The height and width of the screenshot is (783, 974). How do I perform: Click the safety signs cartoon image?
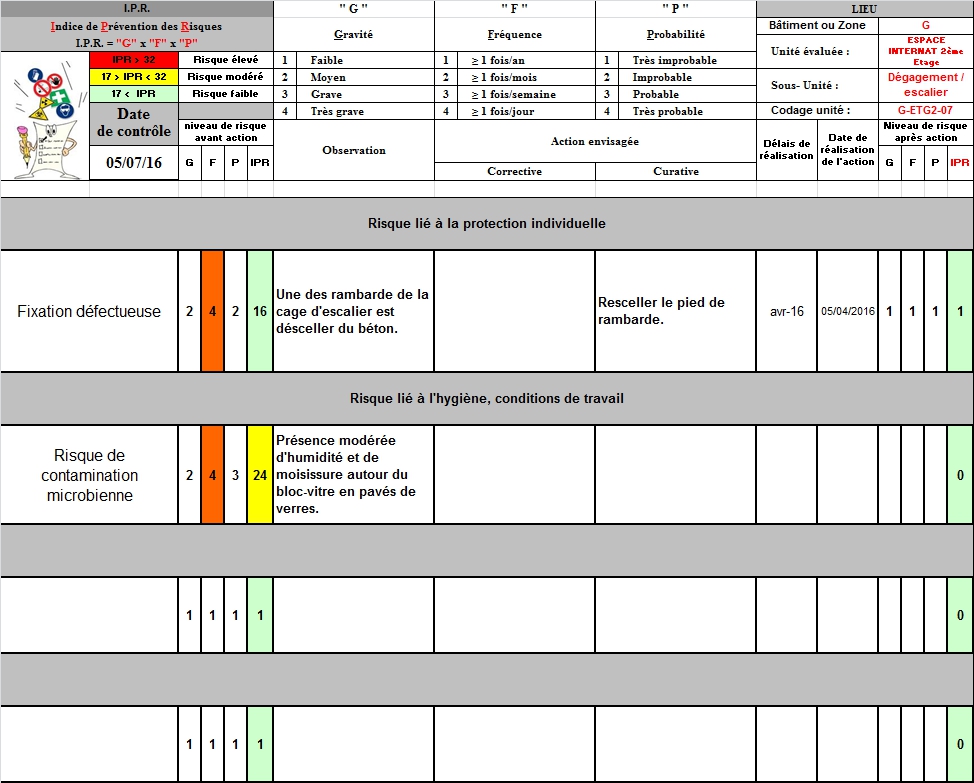(44, 115)
